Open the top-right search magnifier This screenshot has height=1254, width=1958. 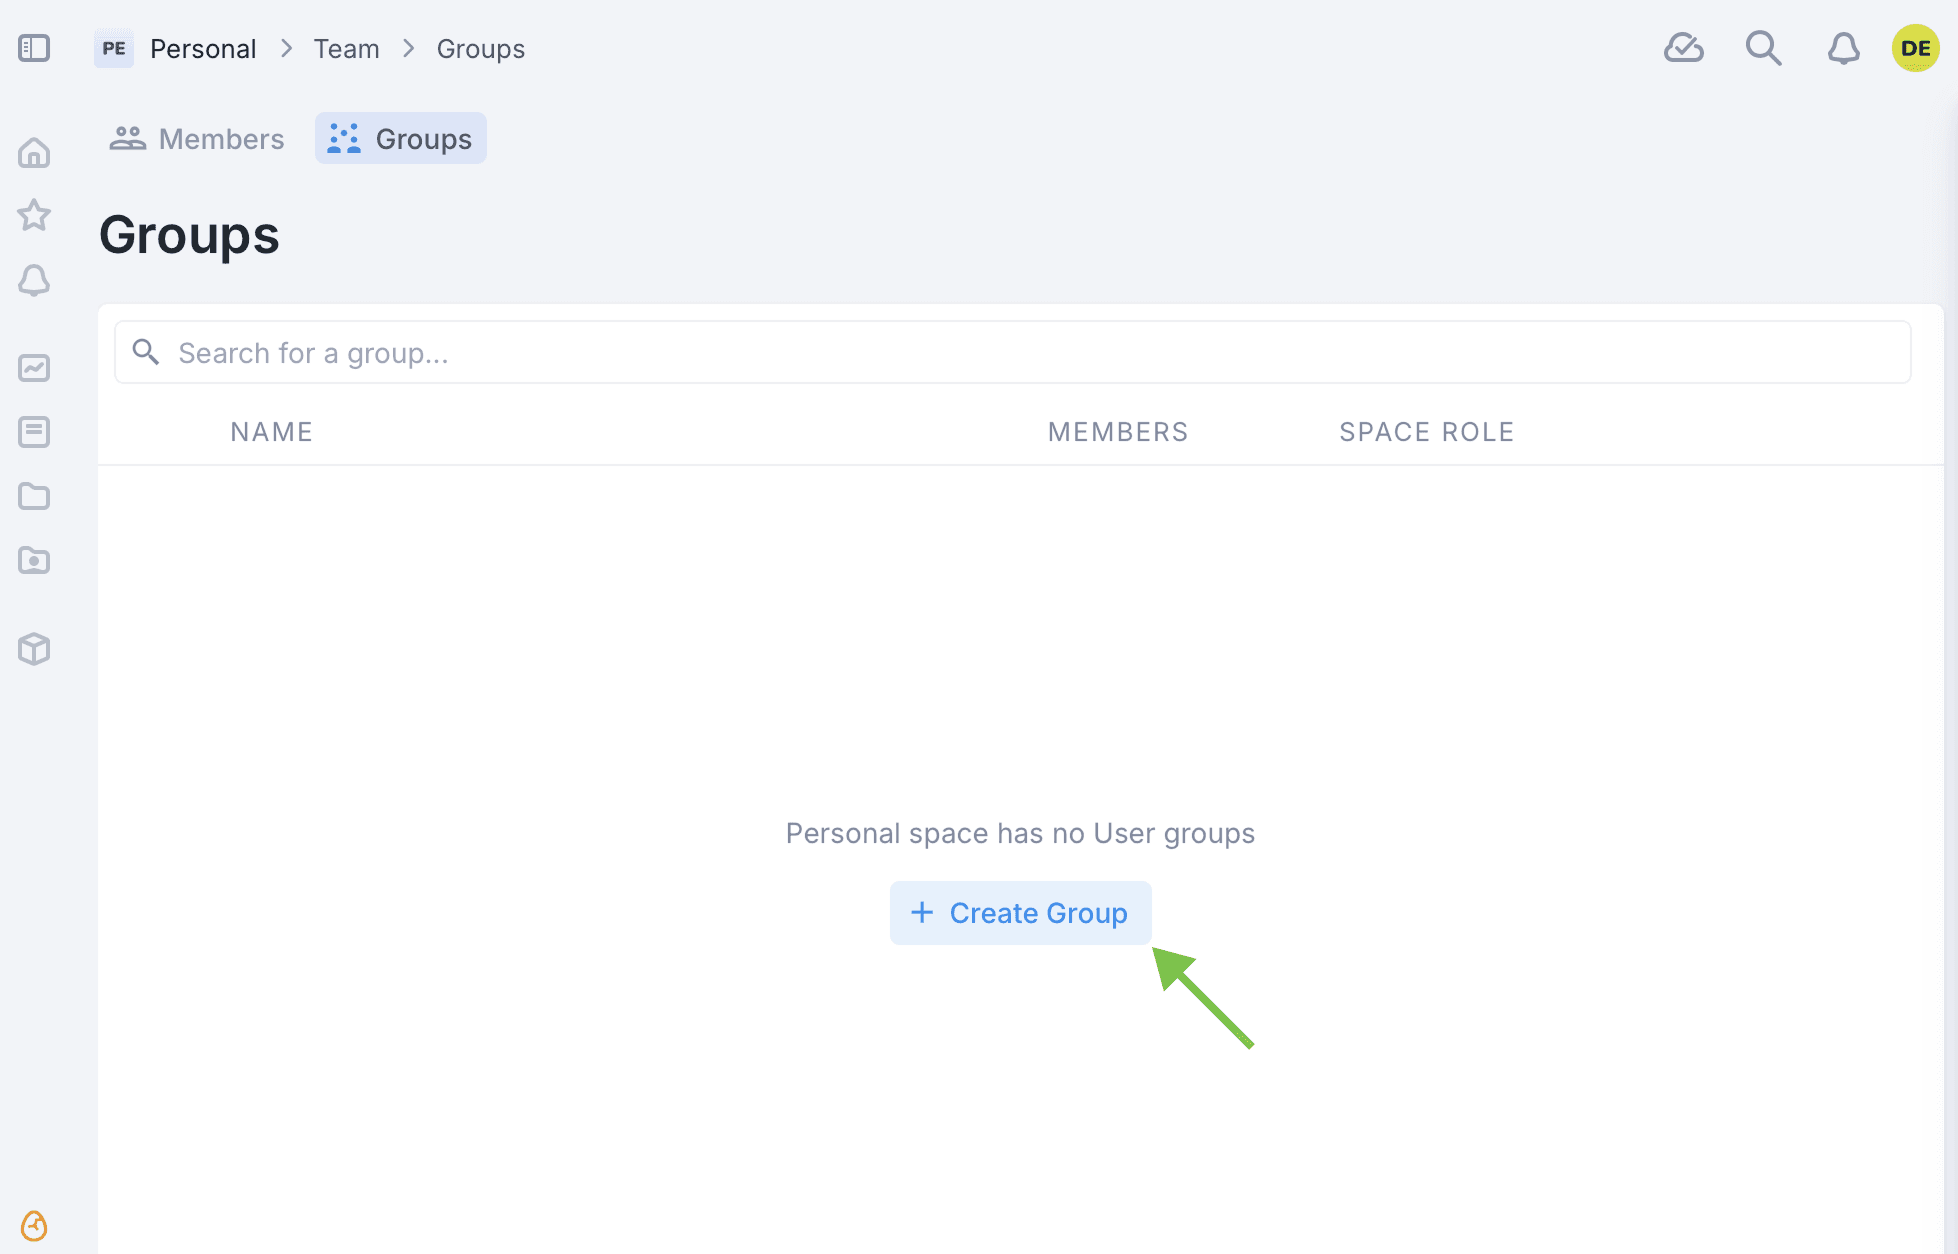[x=1763, y=48]
